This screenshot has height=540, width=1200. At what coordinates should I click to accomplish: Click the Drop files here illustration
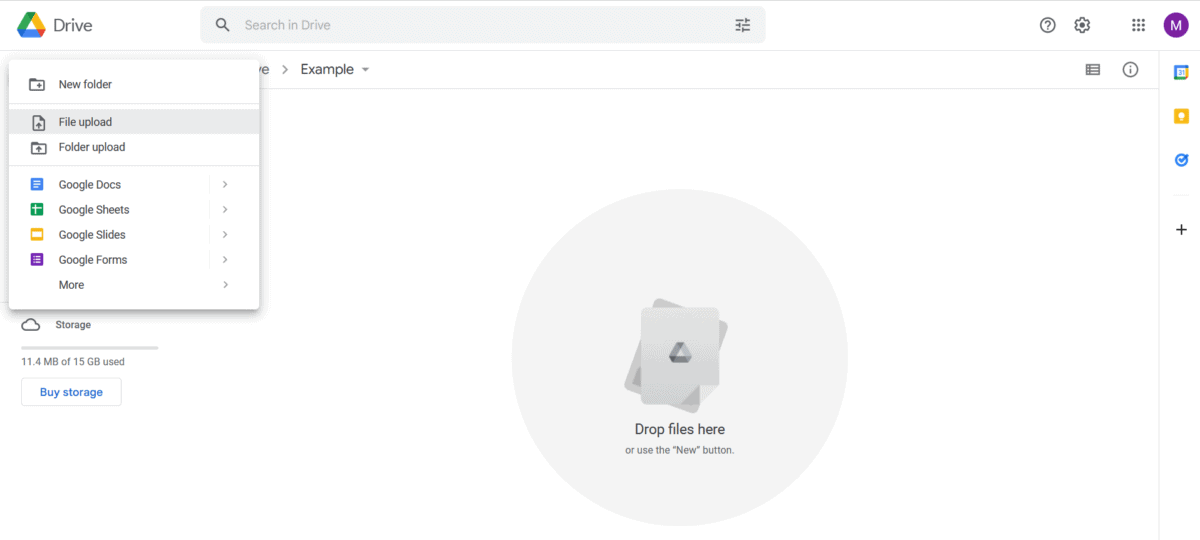point(679,357)
